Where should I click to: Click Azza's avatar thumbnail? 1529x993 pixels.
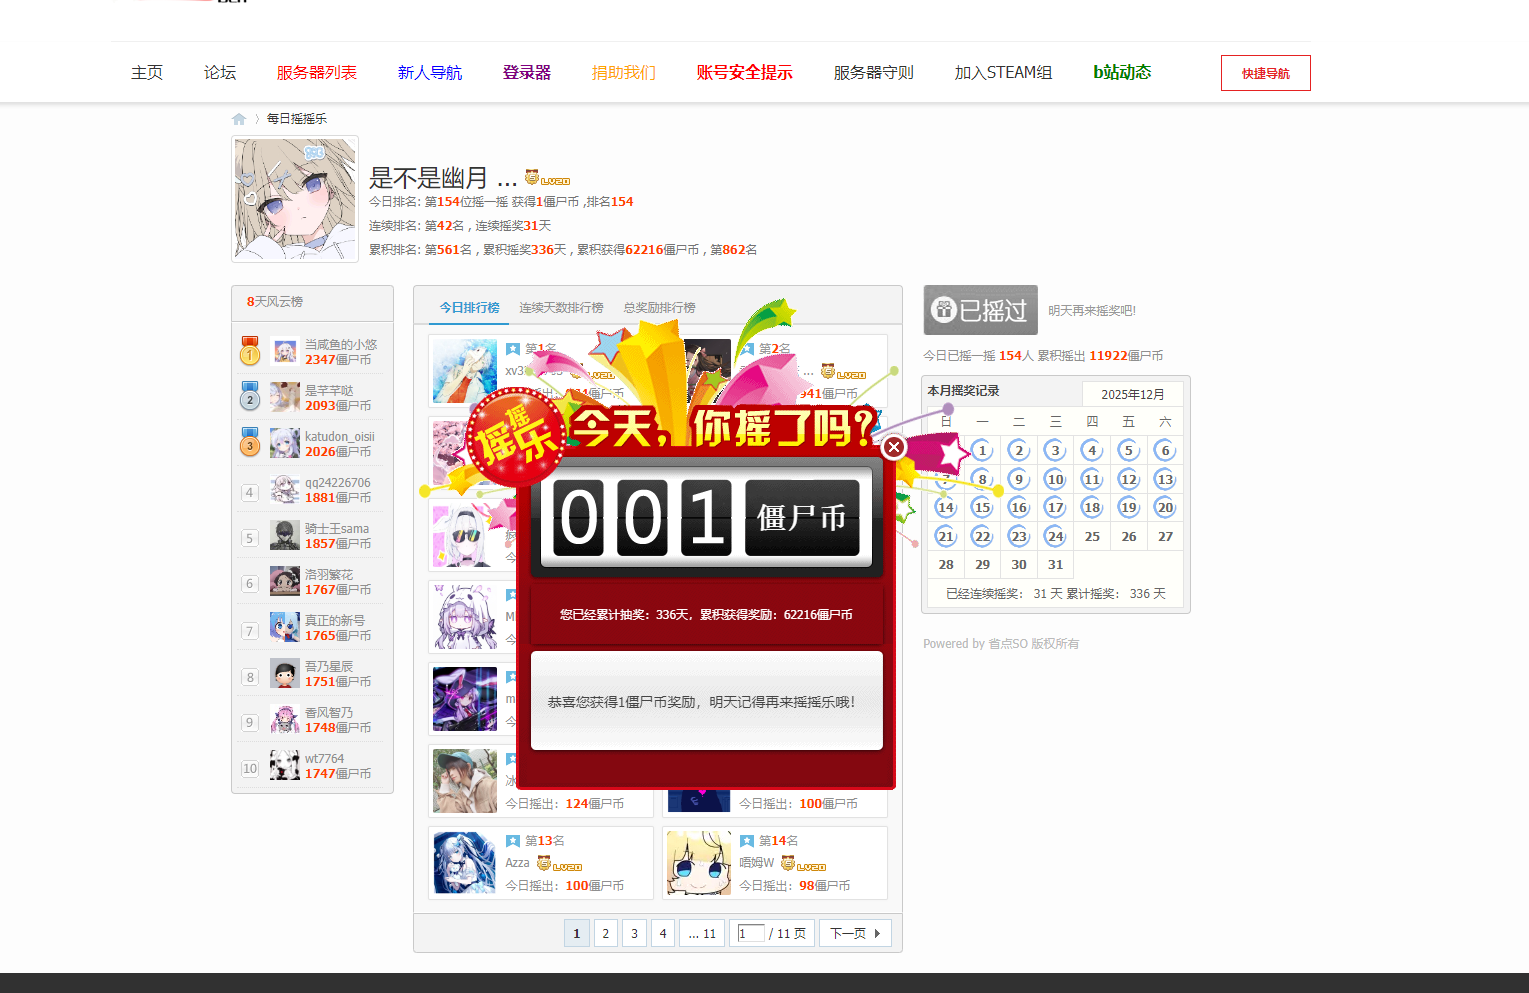click(x=464, y=863)
